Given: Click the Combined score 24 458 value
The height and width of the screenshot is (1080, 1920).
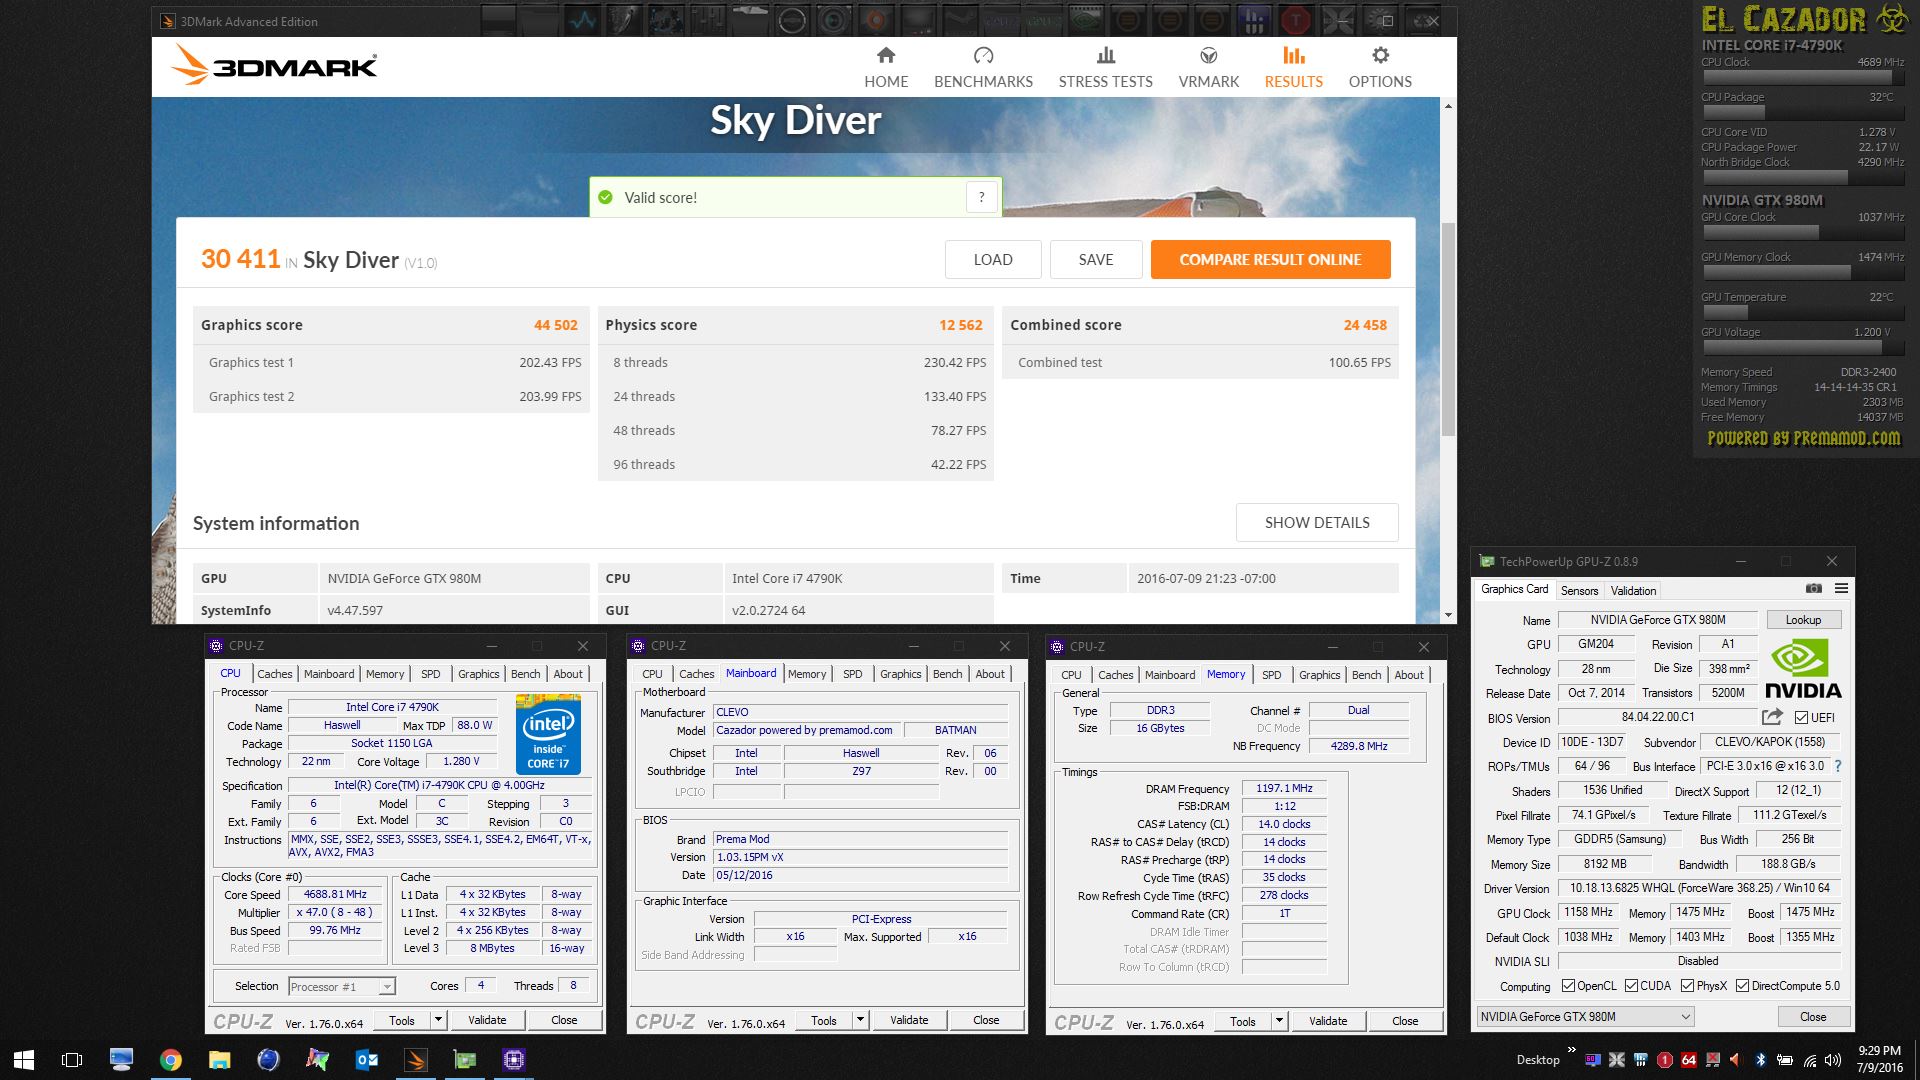Looking at the screenshot, I should pos(1365,325).
